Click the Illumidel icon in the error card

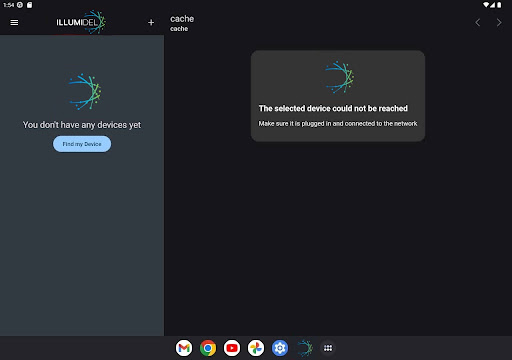(339, 77)
